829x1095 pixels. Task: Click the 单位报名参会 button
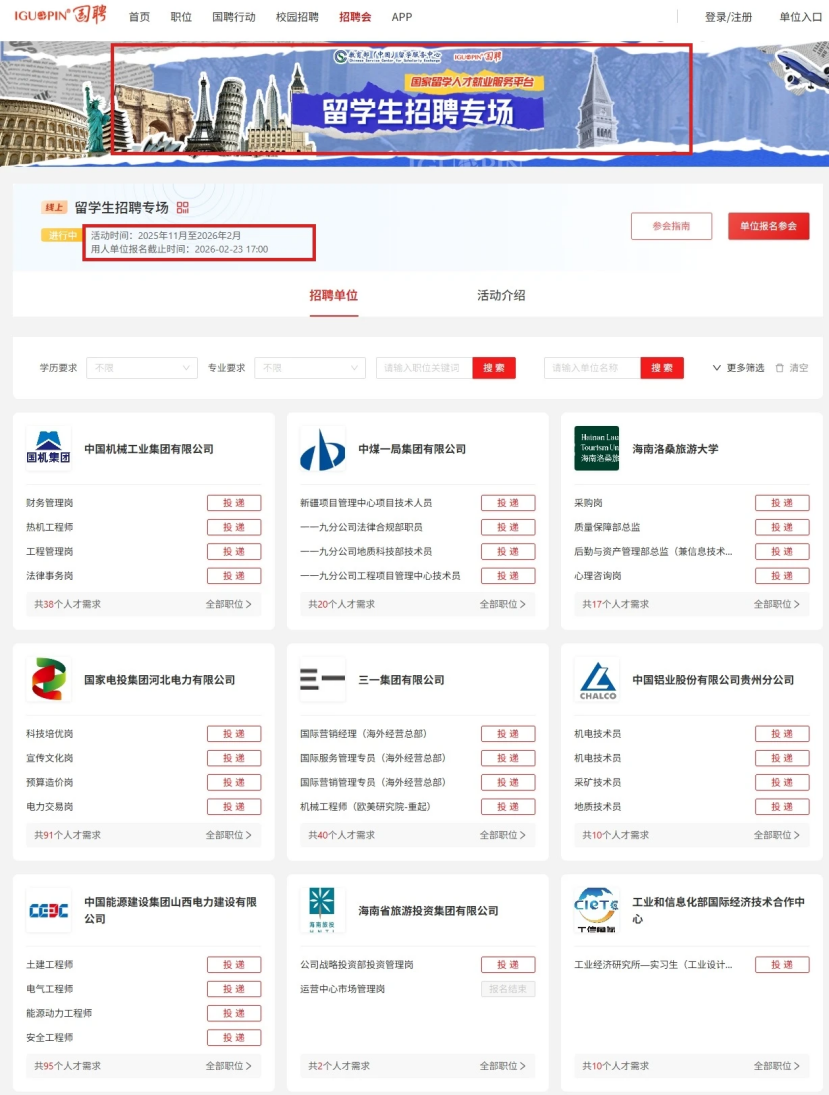tap(768, 226)
